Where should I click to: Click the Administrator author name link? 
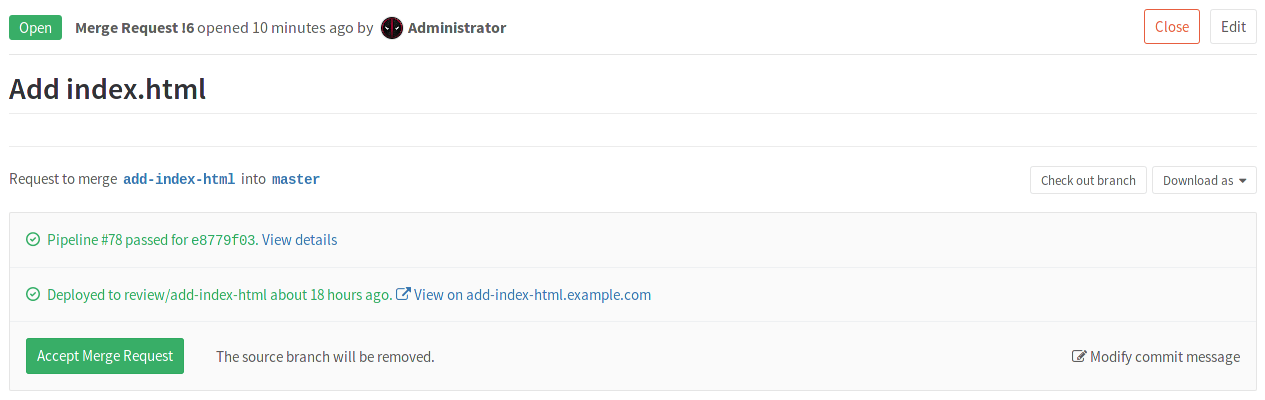click(457, 28)
